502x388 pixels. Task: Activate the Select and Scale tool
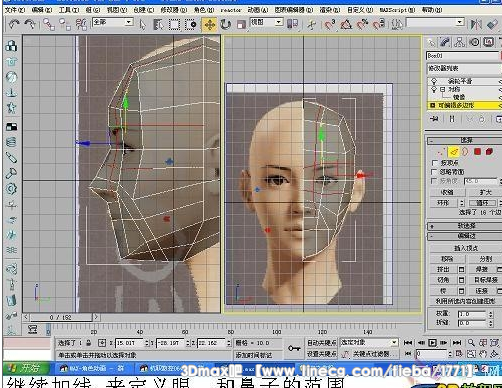[x=241, y=24]
